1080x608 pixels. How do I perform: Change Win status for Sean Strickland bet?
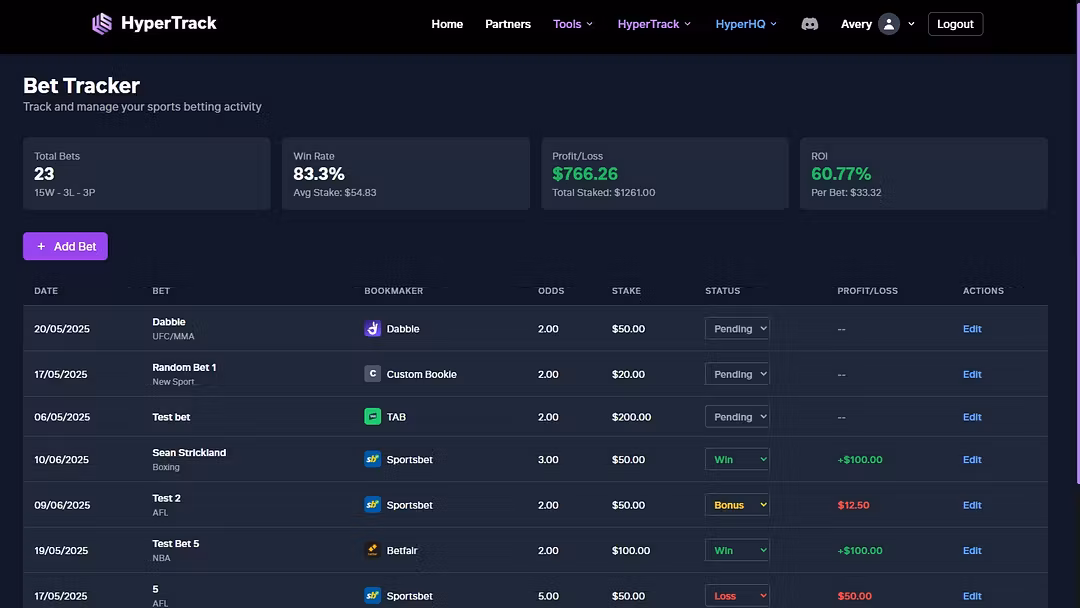pos(737,459)
